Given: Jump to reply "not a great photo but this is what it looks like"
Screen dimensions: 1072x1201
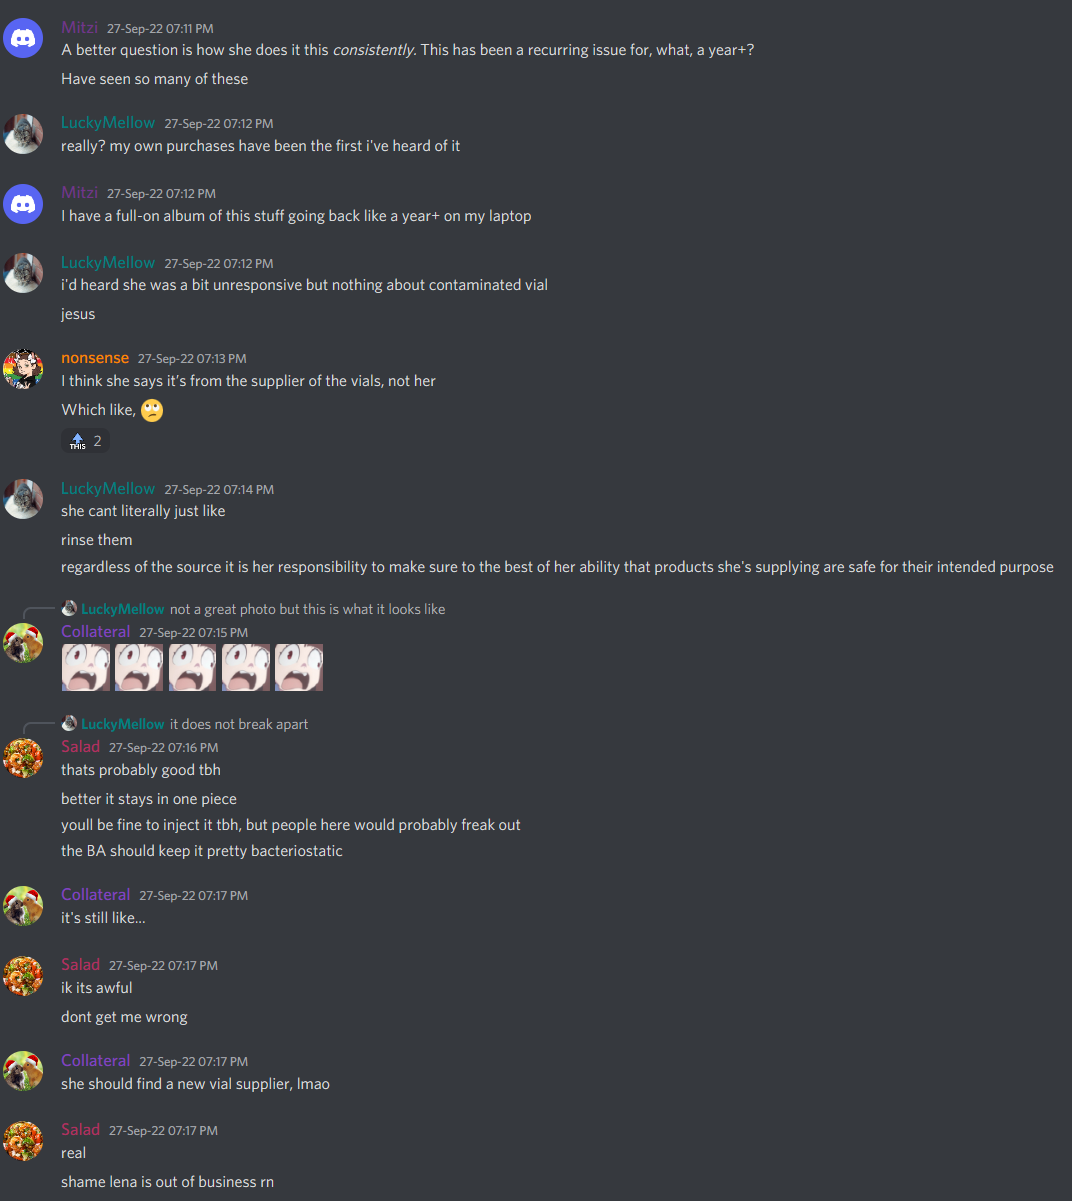Looking at the screenshot, I should coord(307,609).
